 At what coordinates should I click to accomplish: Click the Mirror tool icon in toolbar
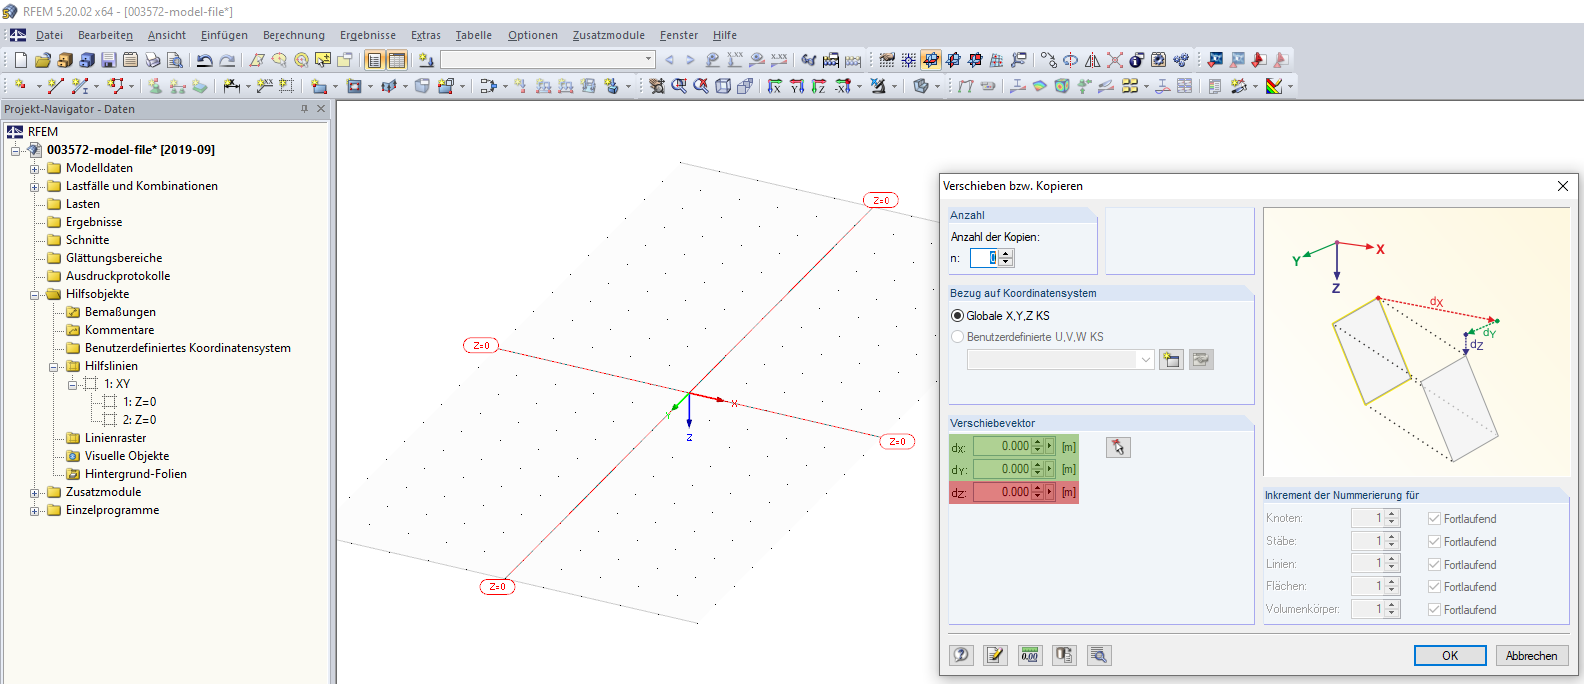click(1092, 60)
